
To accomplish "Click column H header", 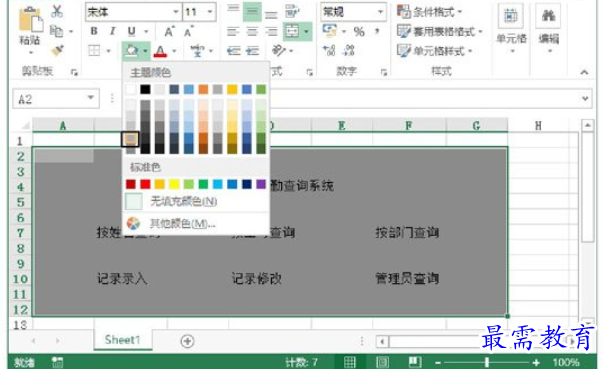I will click(x=538, y=125).
